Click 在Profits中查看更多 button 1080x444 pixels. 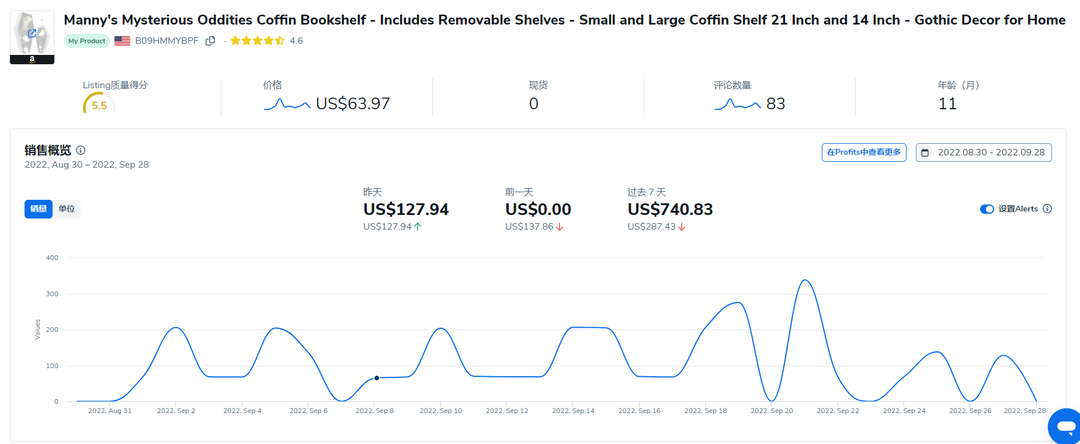coord(864,153)
